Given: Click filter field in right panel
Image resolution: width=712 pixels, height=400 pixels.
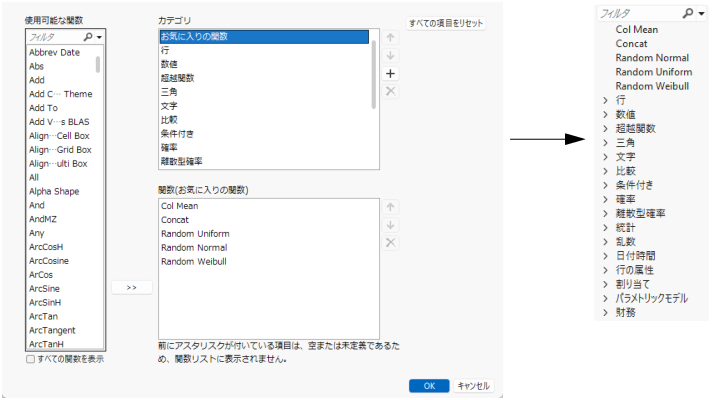Looking at the screenshot, I should [x=638, y=14].
